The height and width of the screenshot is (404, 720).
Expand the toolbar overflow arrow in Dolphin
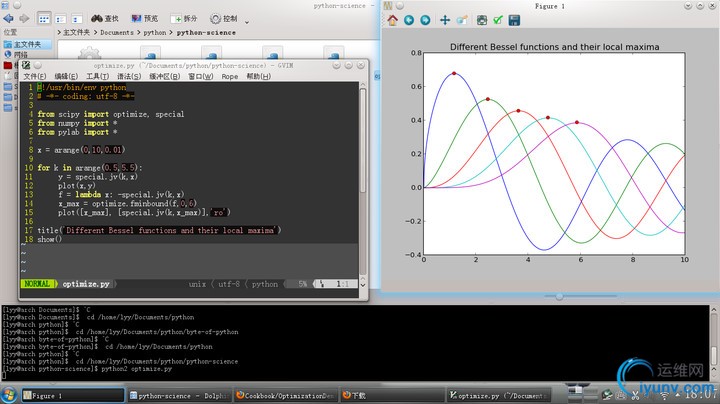tap(247, 21)
